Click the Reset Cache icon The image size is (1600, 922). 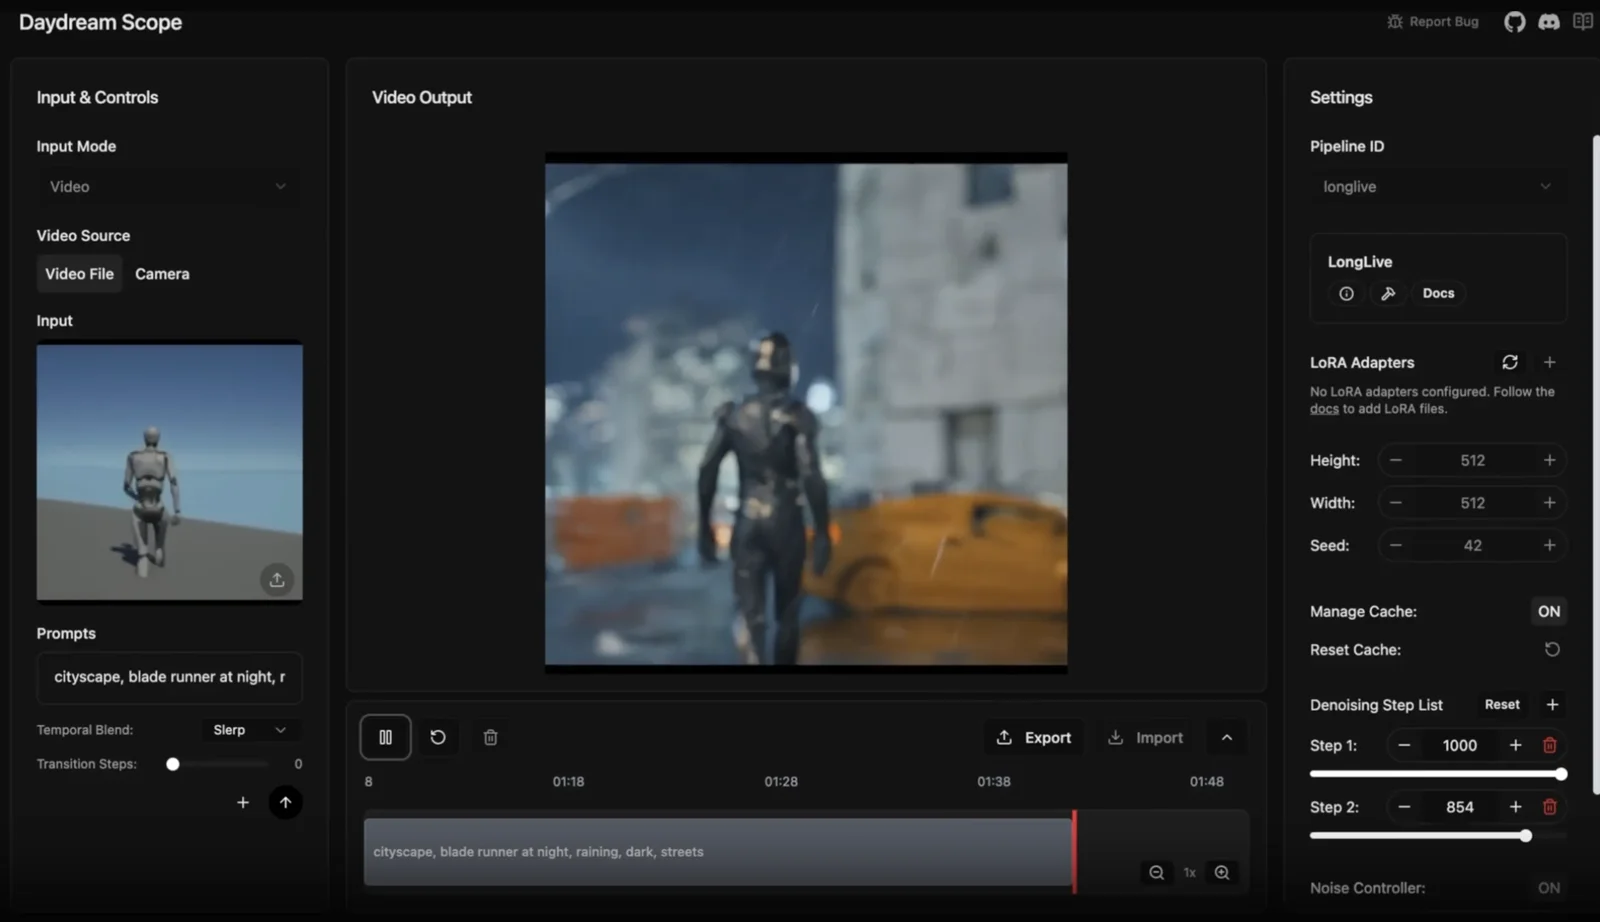point(1552,649)
